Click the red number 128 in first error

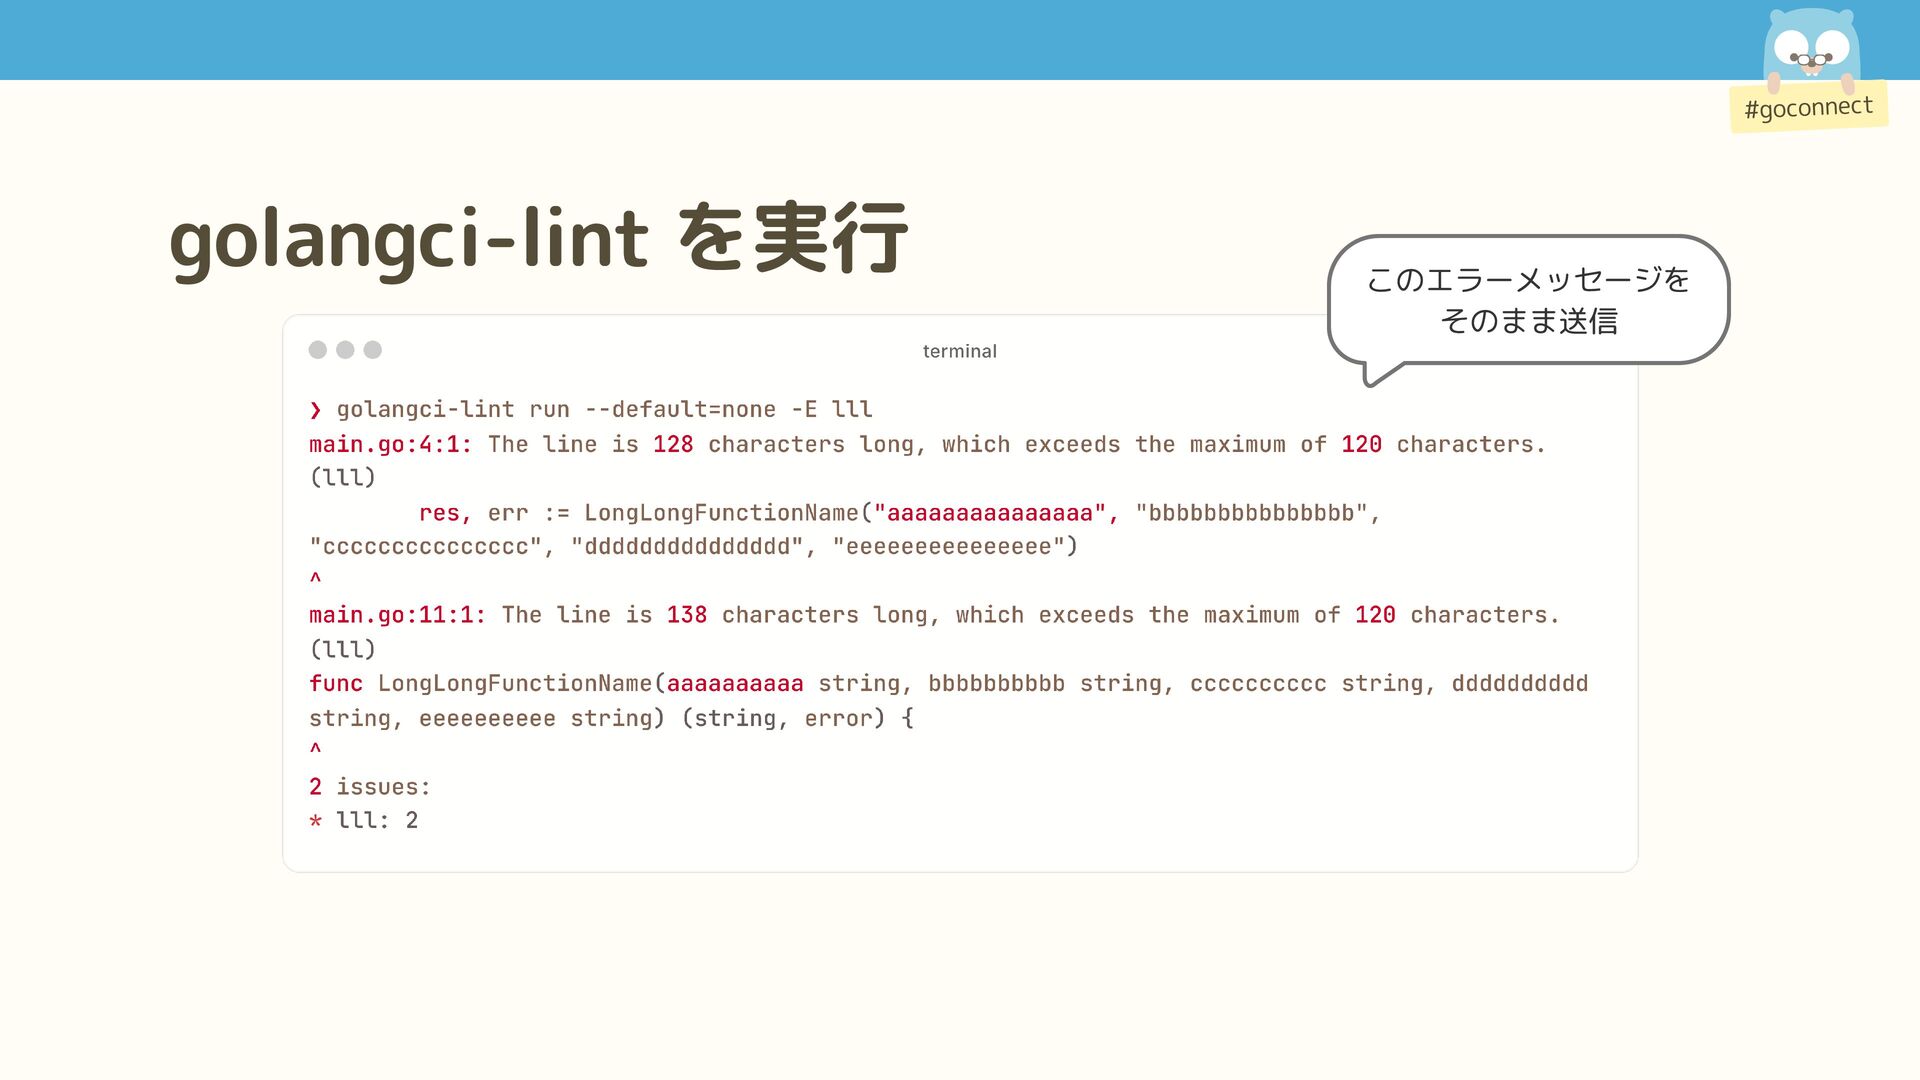(x=673, y=444)
